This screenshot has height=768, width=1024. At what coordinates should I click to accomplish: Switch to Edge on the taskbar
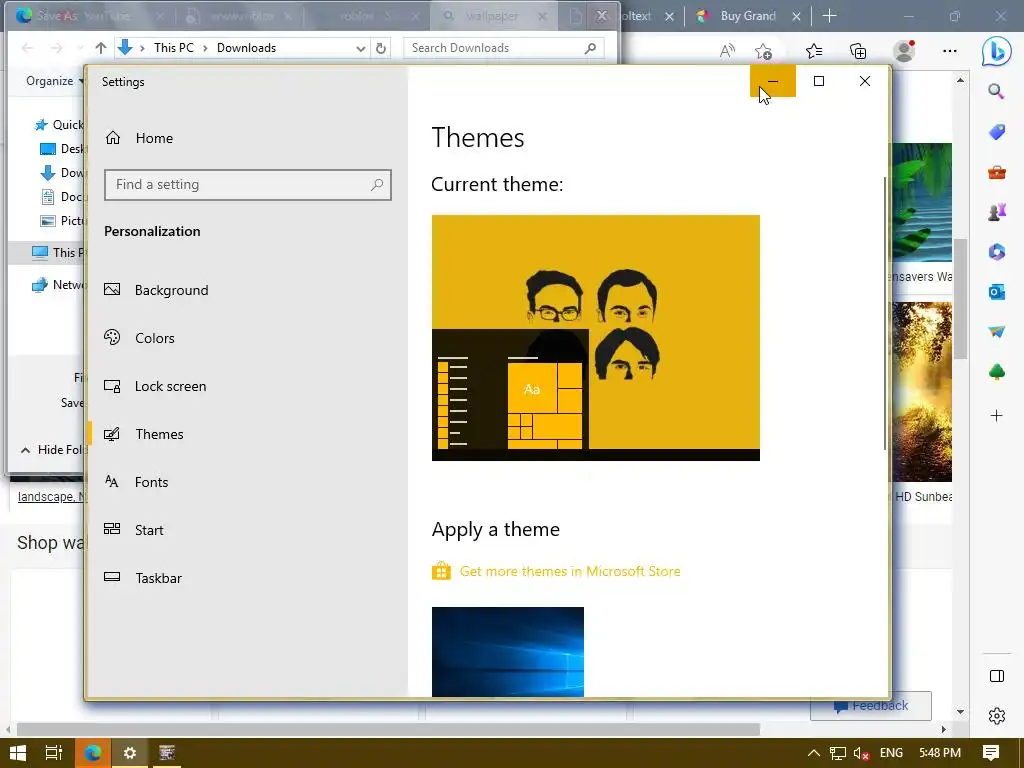click(x=93, y=753)
